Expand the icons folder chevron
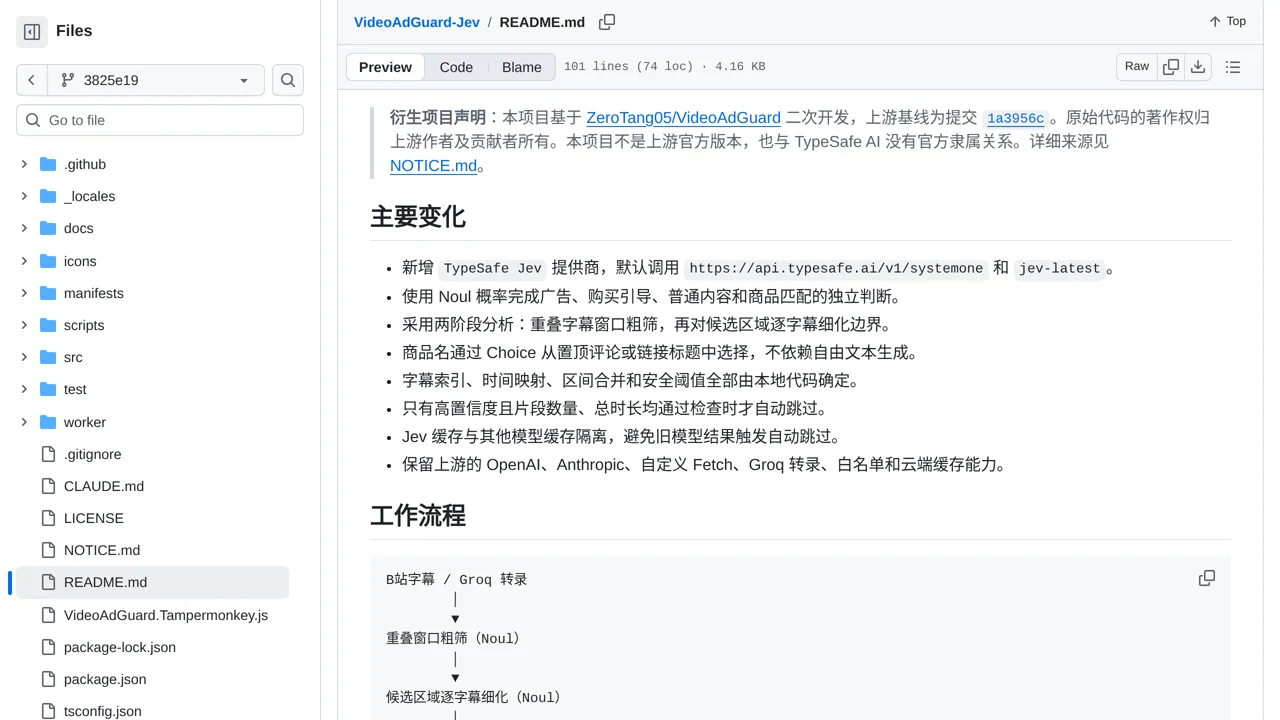1280x720 pixels. (x=24, y=261)
